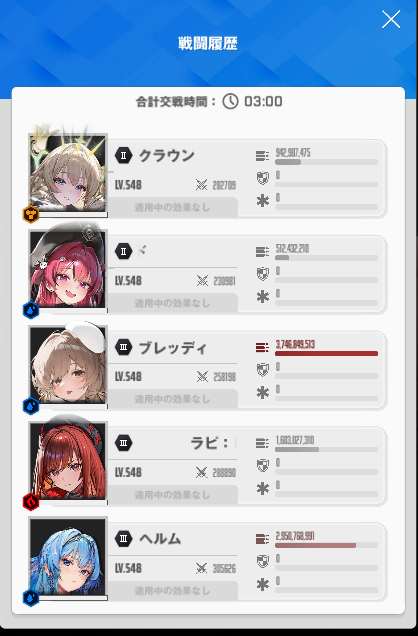Screen dimensions: 418x636
Task: Click クラウン's asterisk healing icon
Action: coord(263,201)
